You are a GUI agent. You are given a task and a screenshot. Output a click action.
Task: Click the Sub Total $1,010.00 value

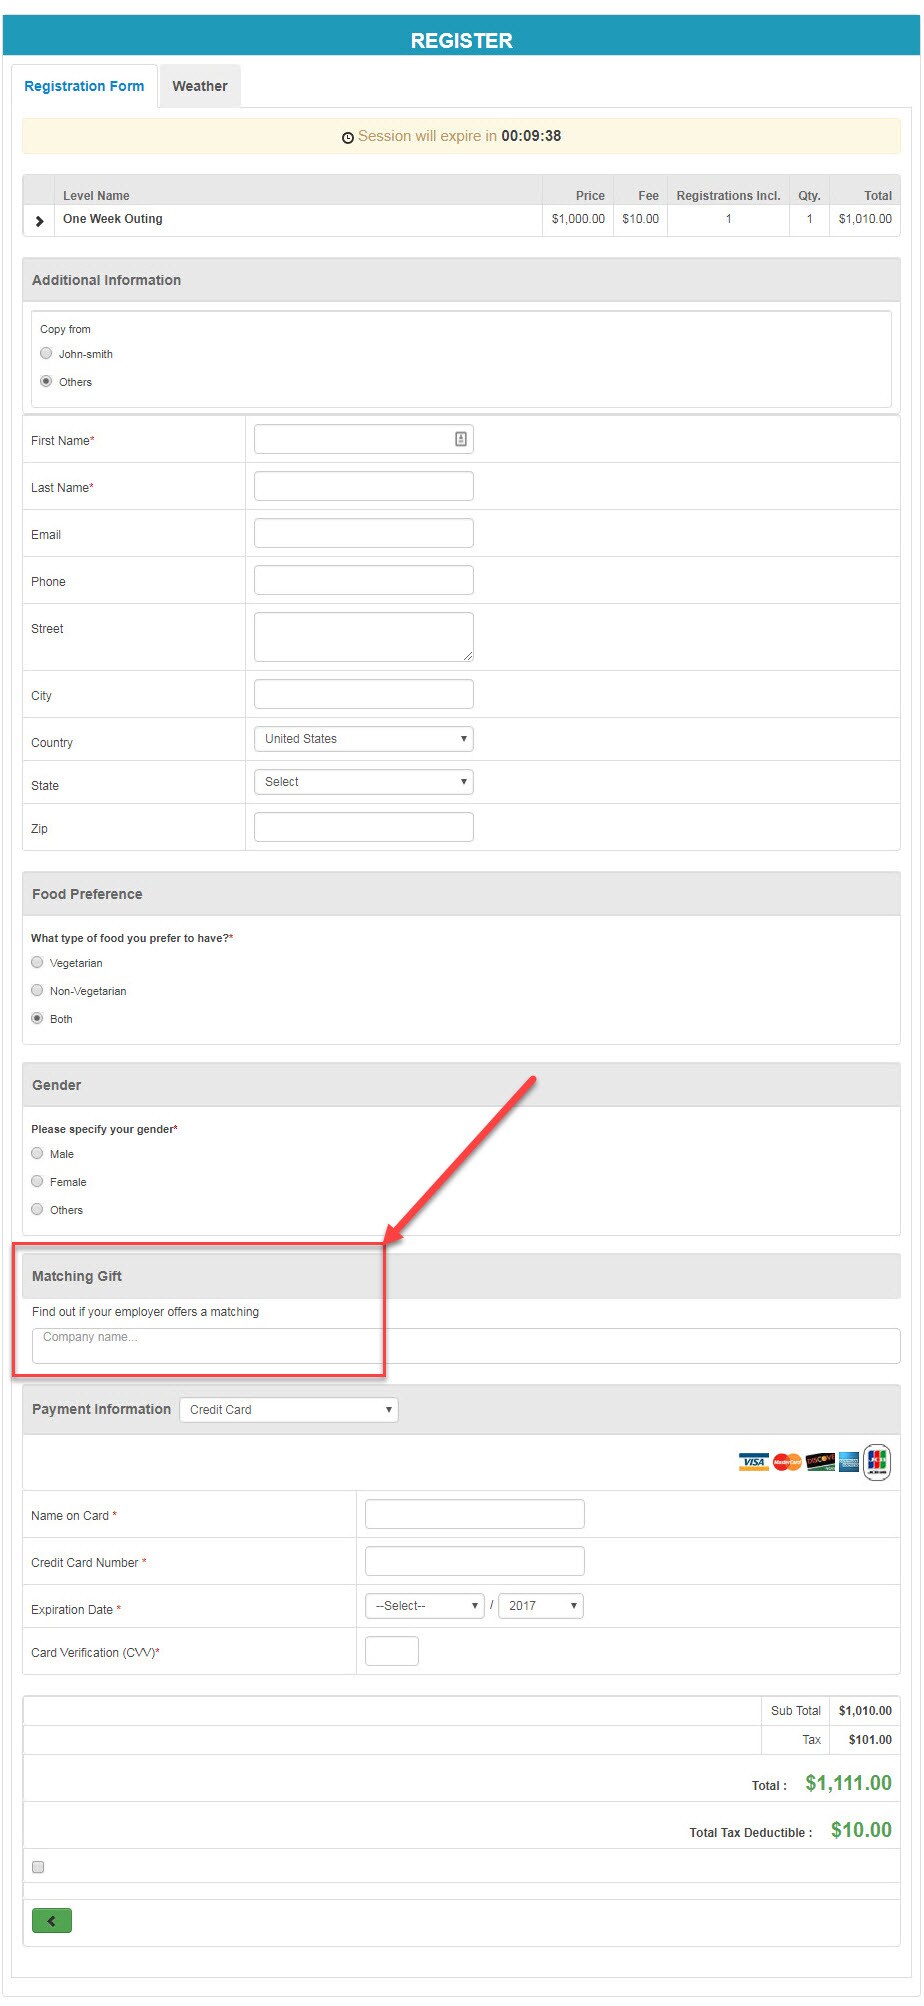865,1711
